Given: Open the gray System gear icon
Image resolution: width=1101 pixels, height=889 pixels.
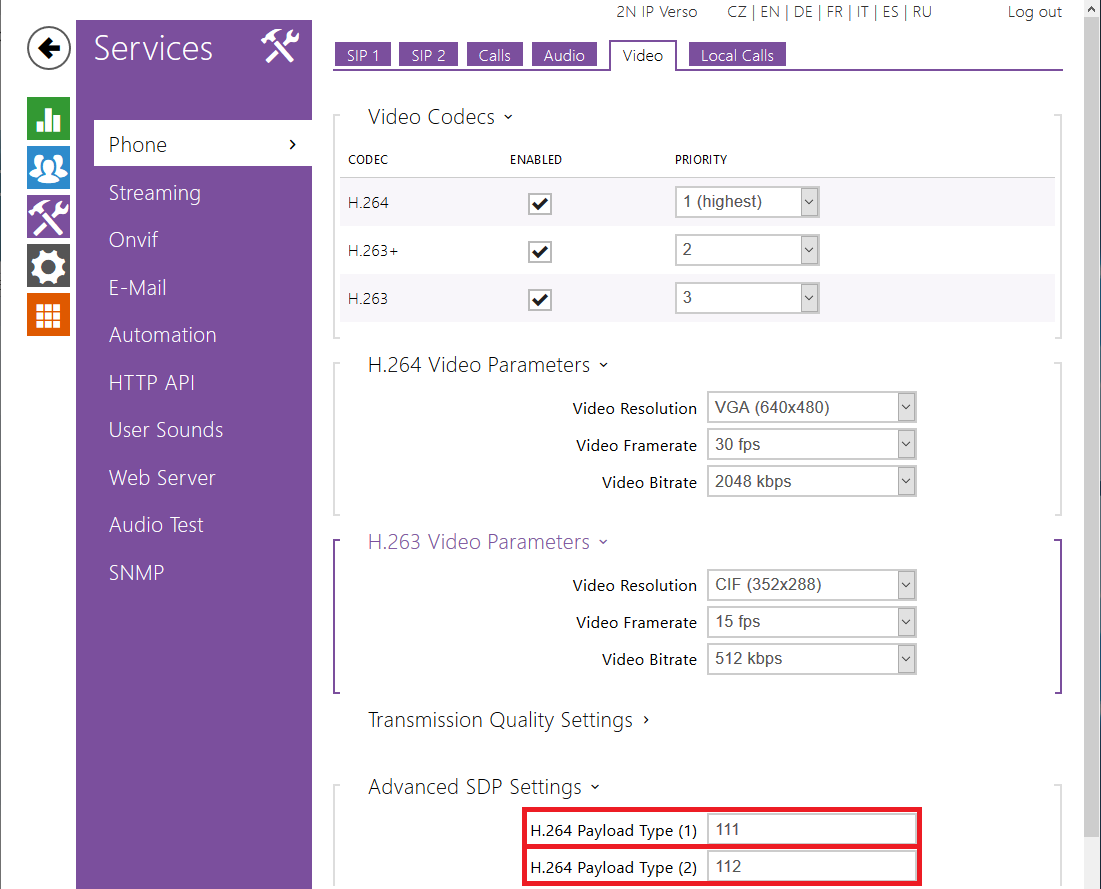Looking at the screenshot, I should pos(48,265).
